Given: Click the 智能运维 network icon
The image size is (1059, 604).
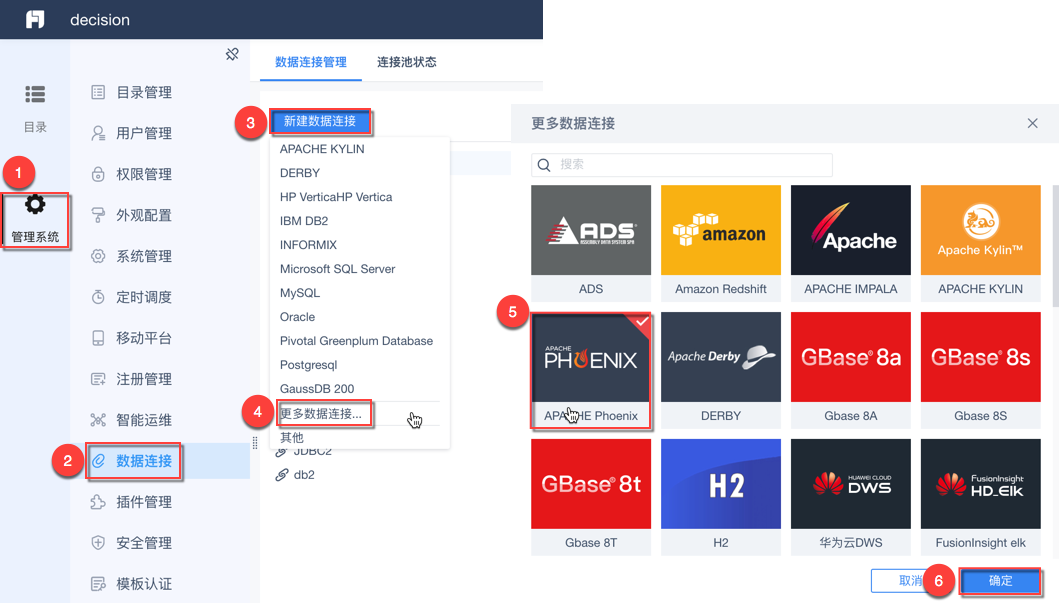Looking at the screenshot, I should point(98,420).
